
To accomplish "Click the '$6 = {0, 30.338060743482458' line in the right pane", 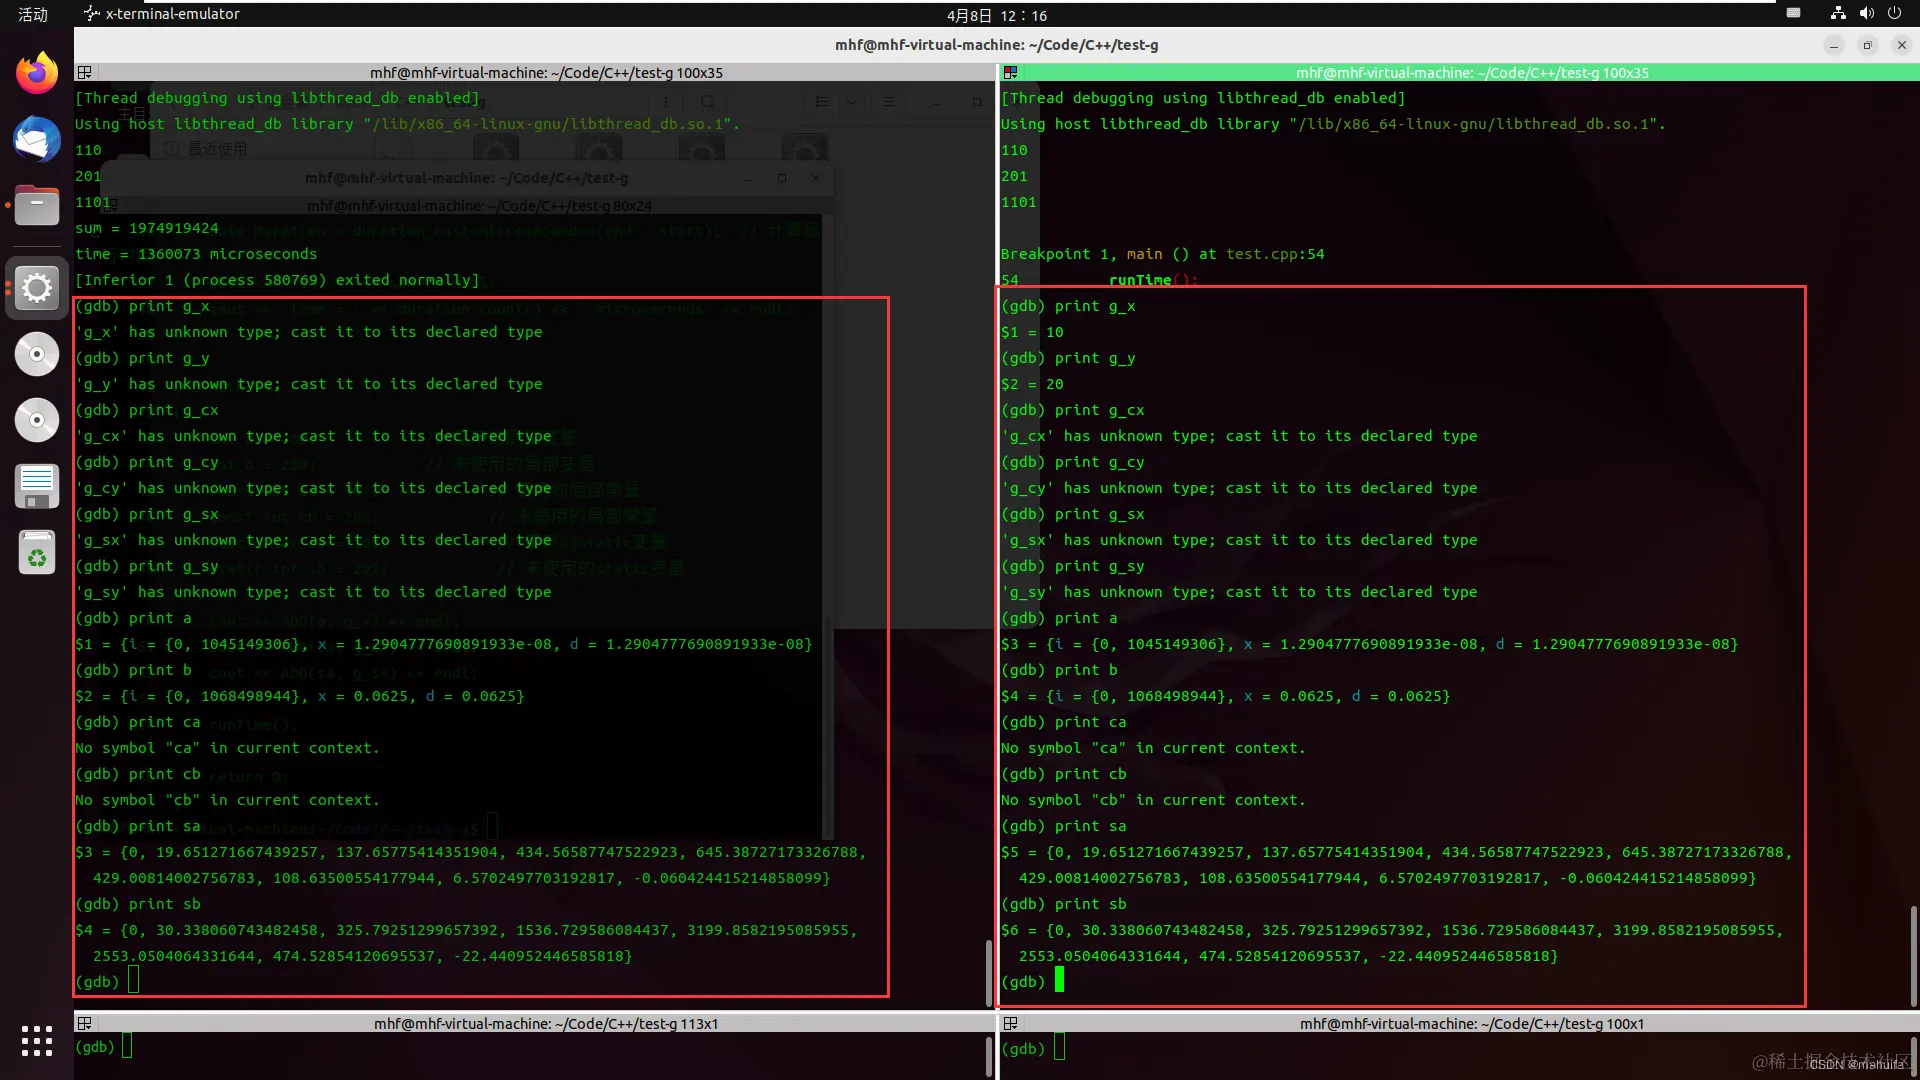I will point(1393,930).
